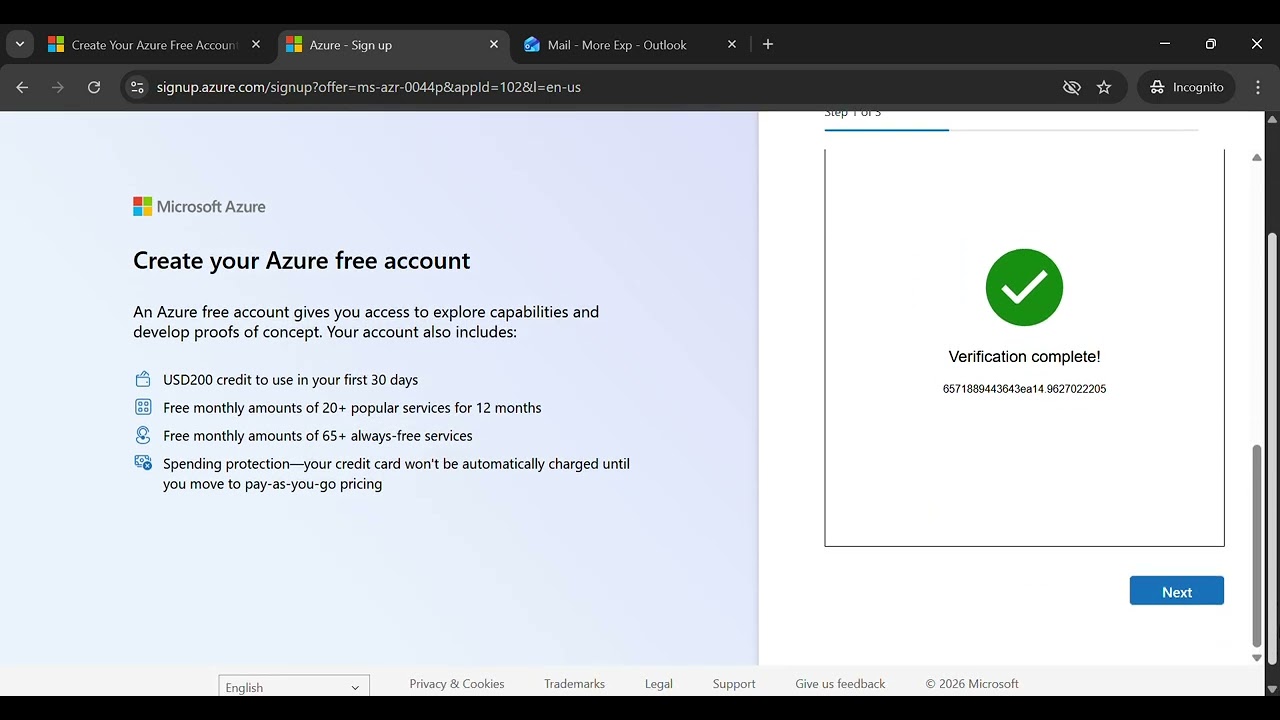Viewport: 1280px width, 720px height.
Task: Close the Create Your Azure Free Account tab
Action: tap(256, 45)
